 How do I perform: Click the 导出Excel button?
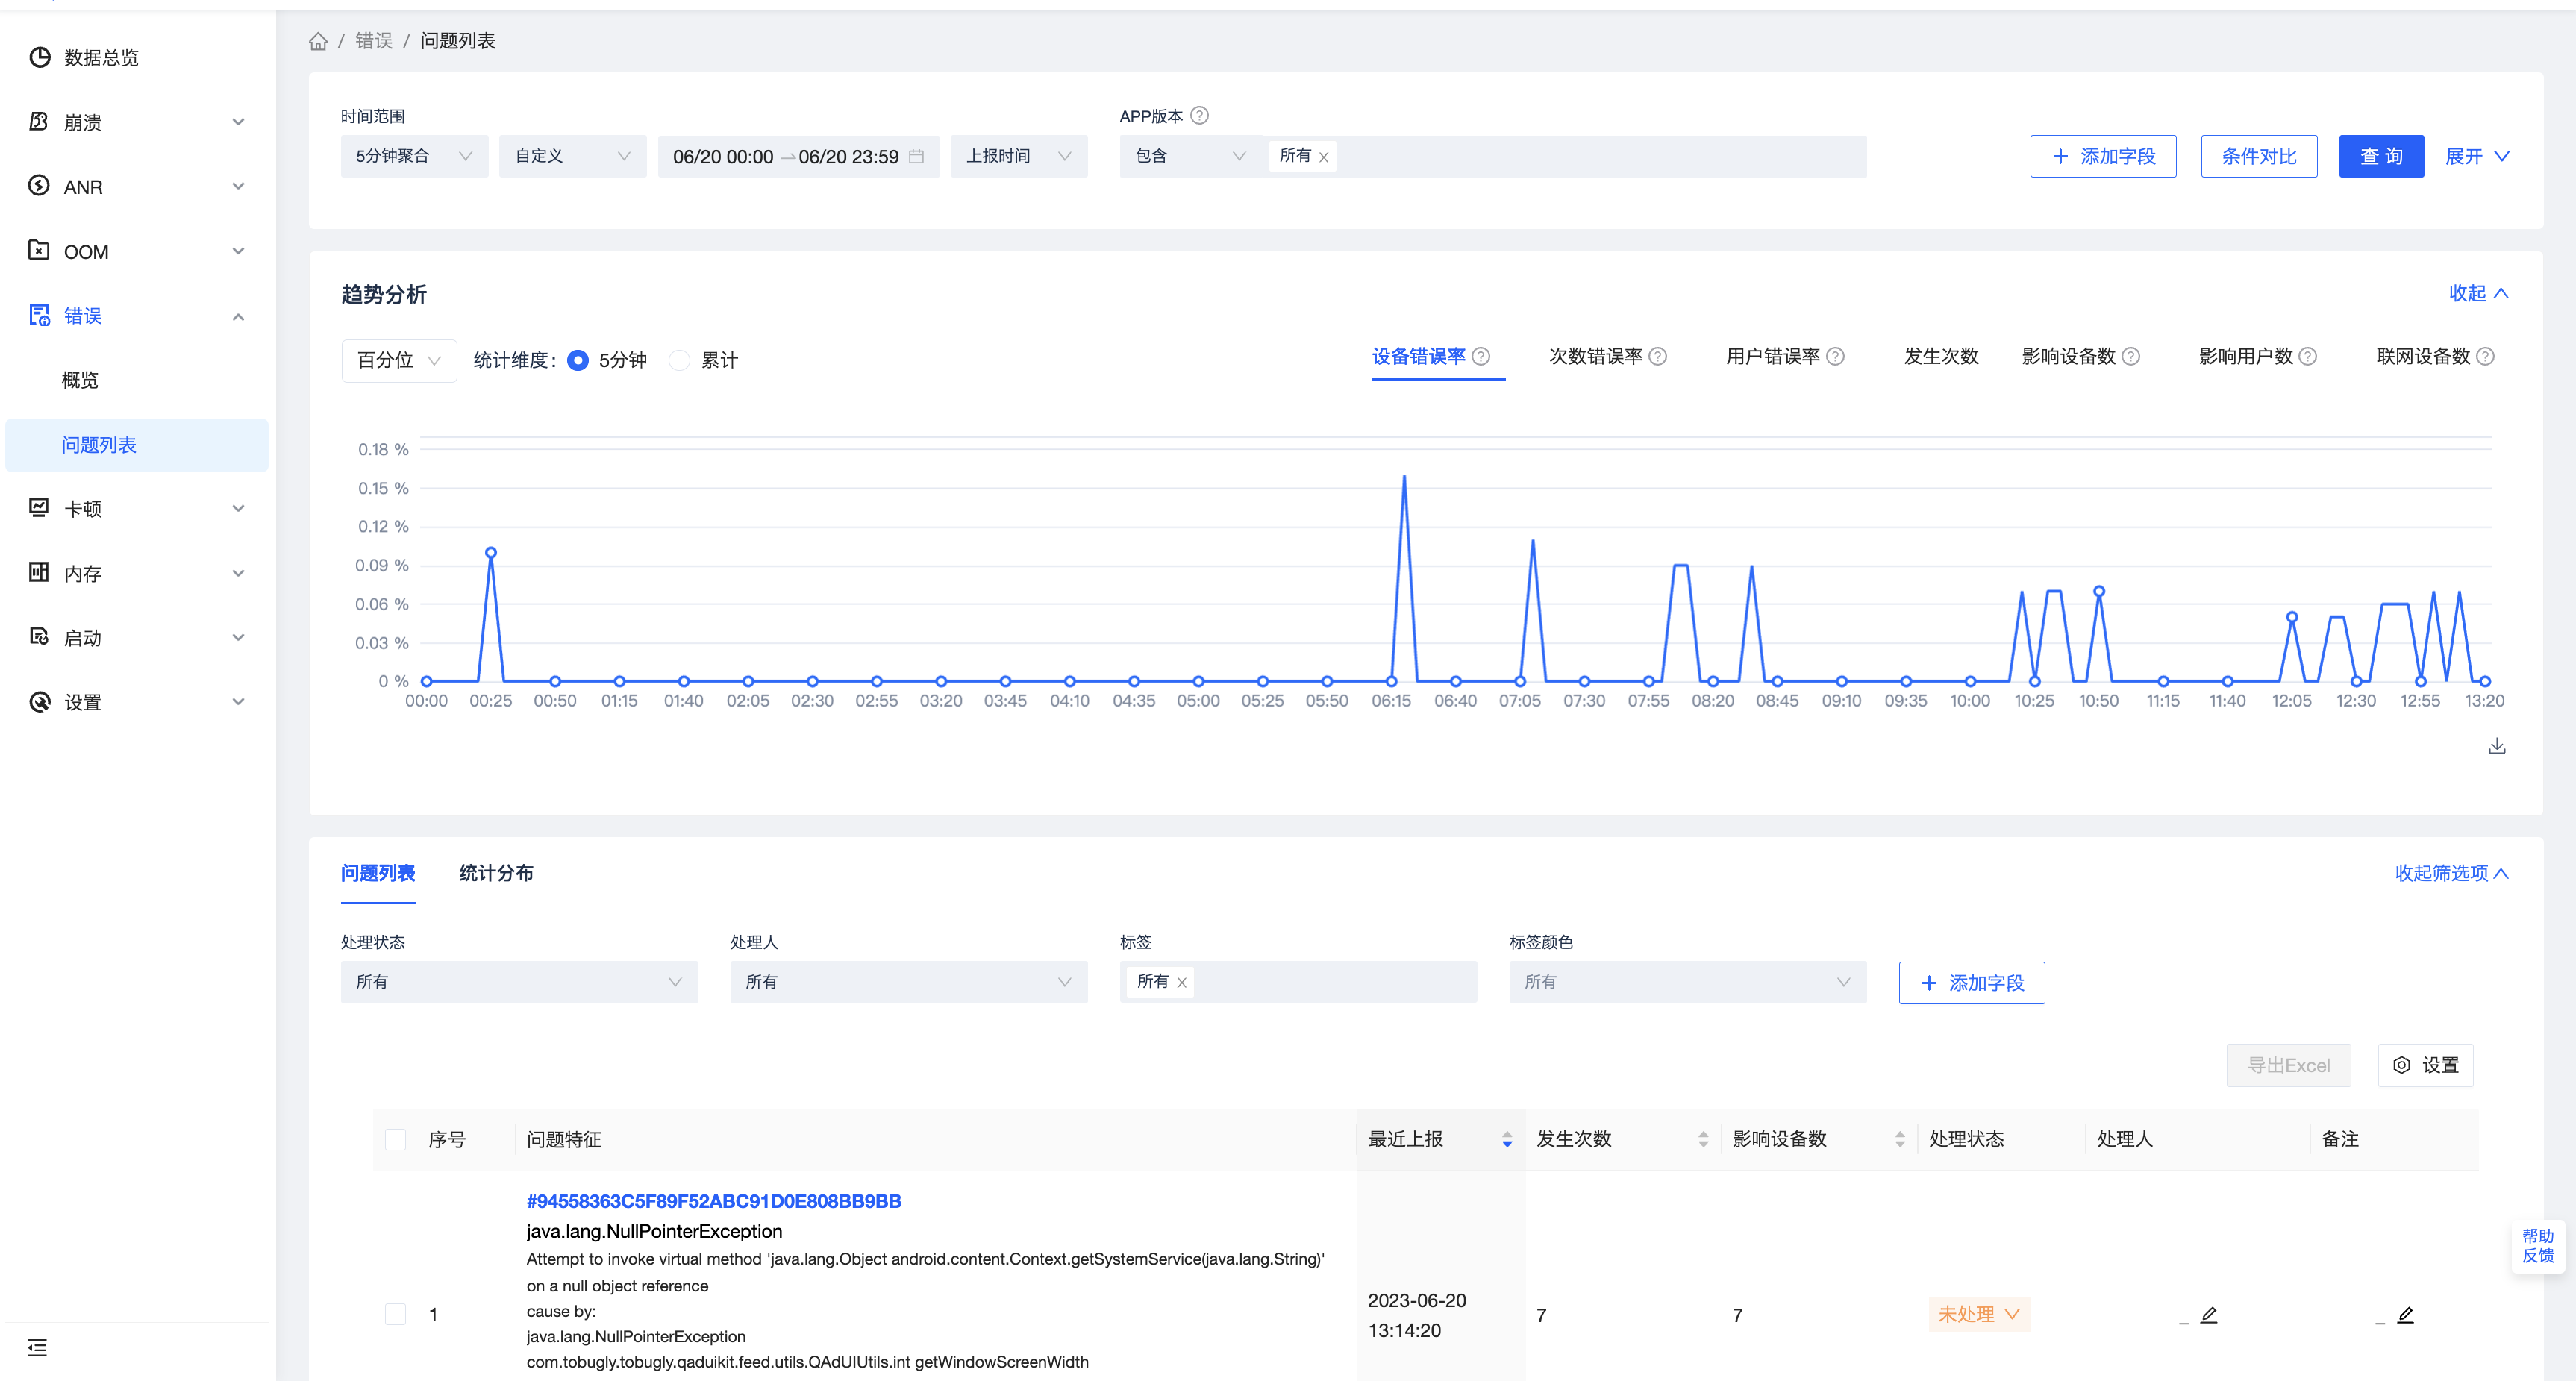2289,1065
